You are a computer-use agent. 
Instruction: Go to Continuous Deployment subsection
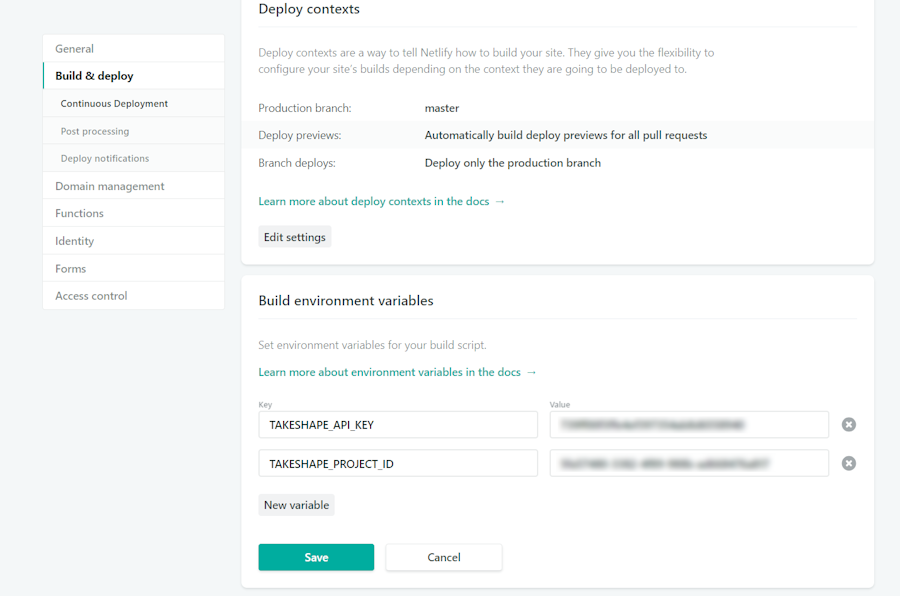point(133,103)
